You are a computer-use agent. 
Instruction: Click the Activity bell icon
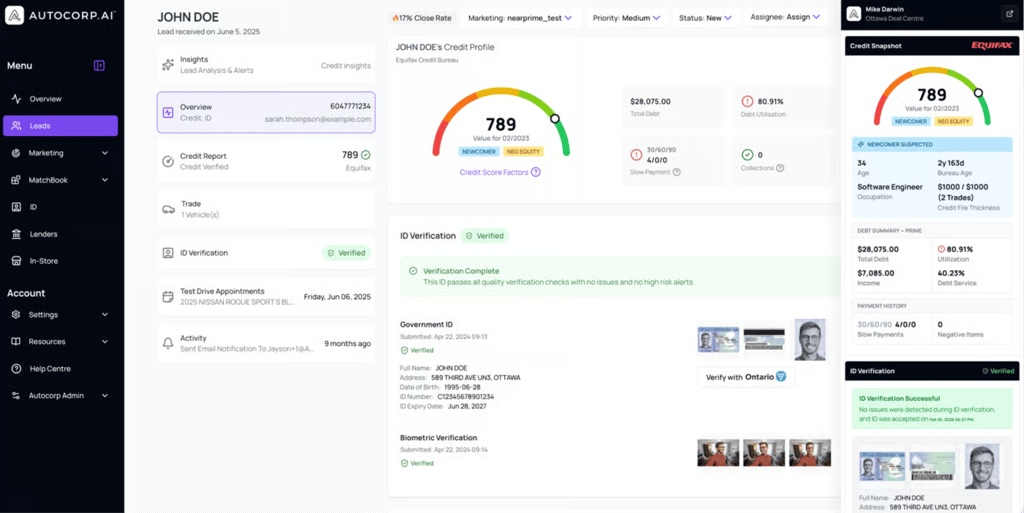tap(168, 343)
